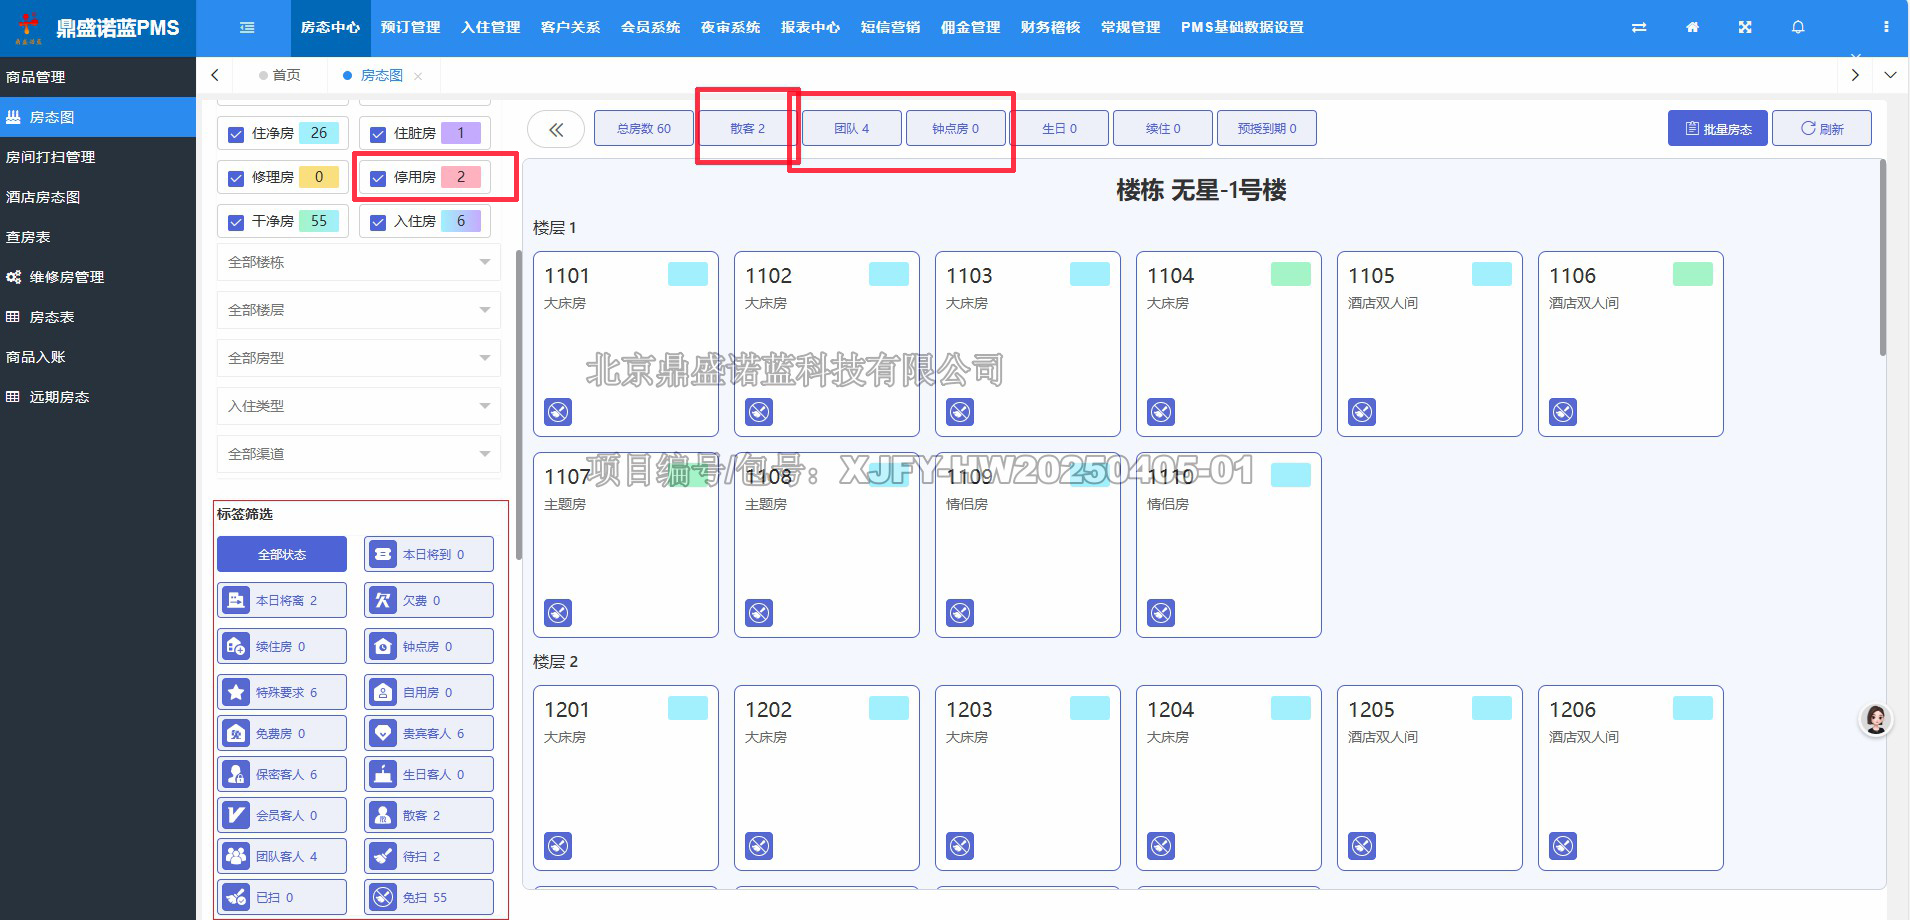Open the 报表中心 menu
The width and height of the screenshot is (1910, 920).
pos(810,27)
